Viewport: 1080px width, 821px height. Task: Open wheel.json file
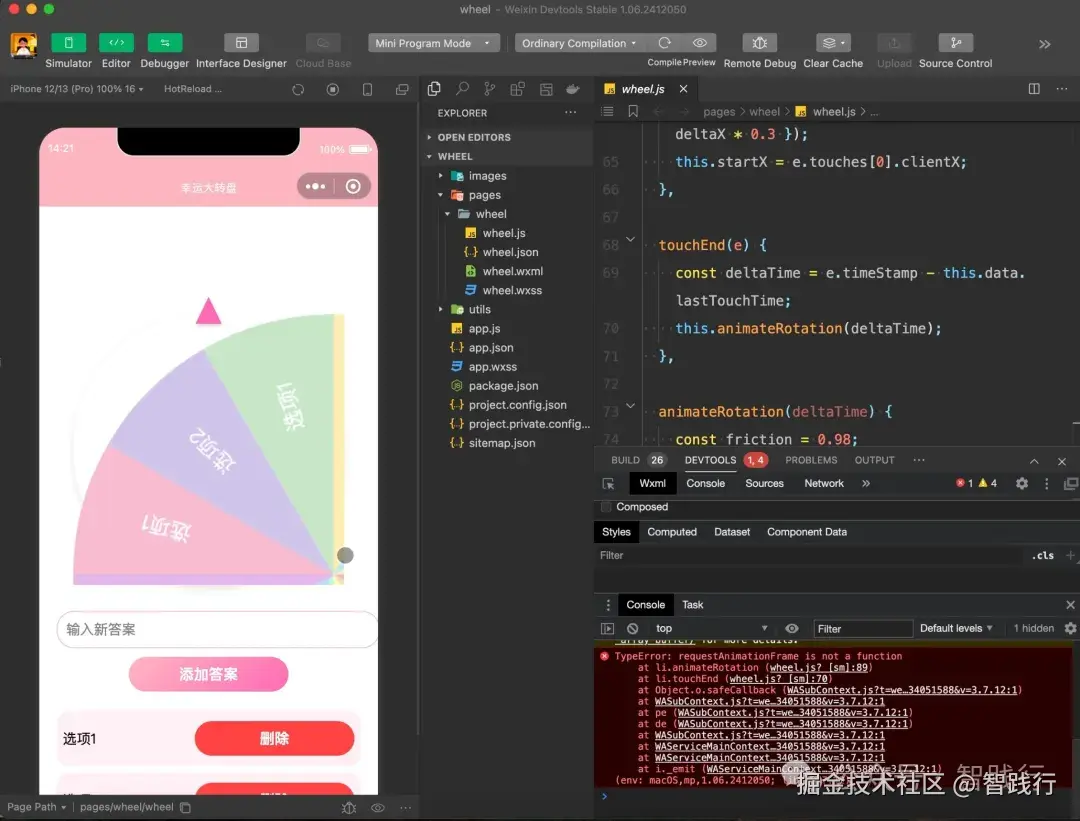(x=510, y=252)
